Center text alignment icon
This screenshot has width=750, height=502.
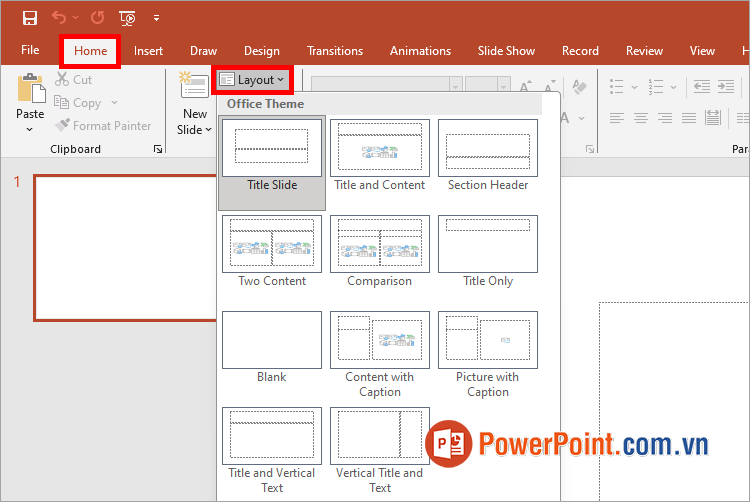tap(641, 118)
